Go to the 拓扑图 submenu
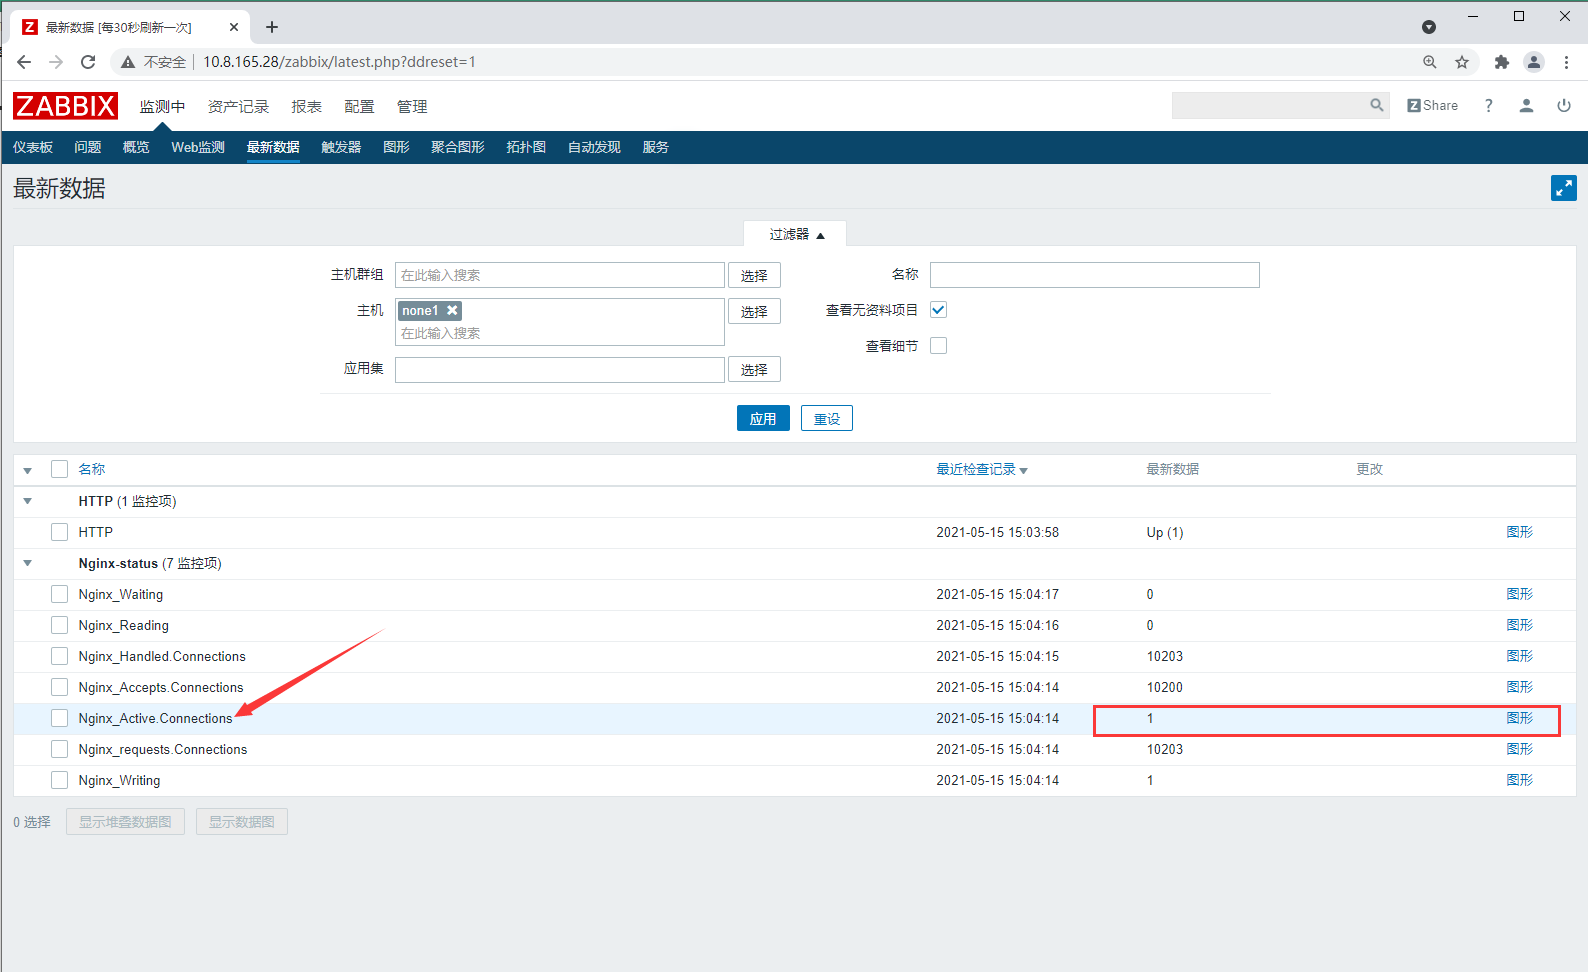The height and width of the screenshot is (972, 1588). click(526, 147)
